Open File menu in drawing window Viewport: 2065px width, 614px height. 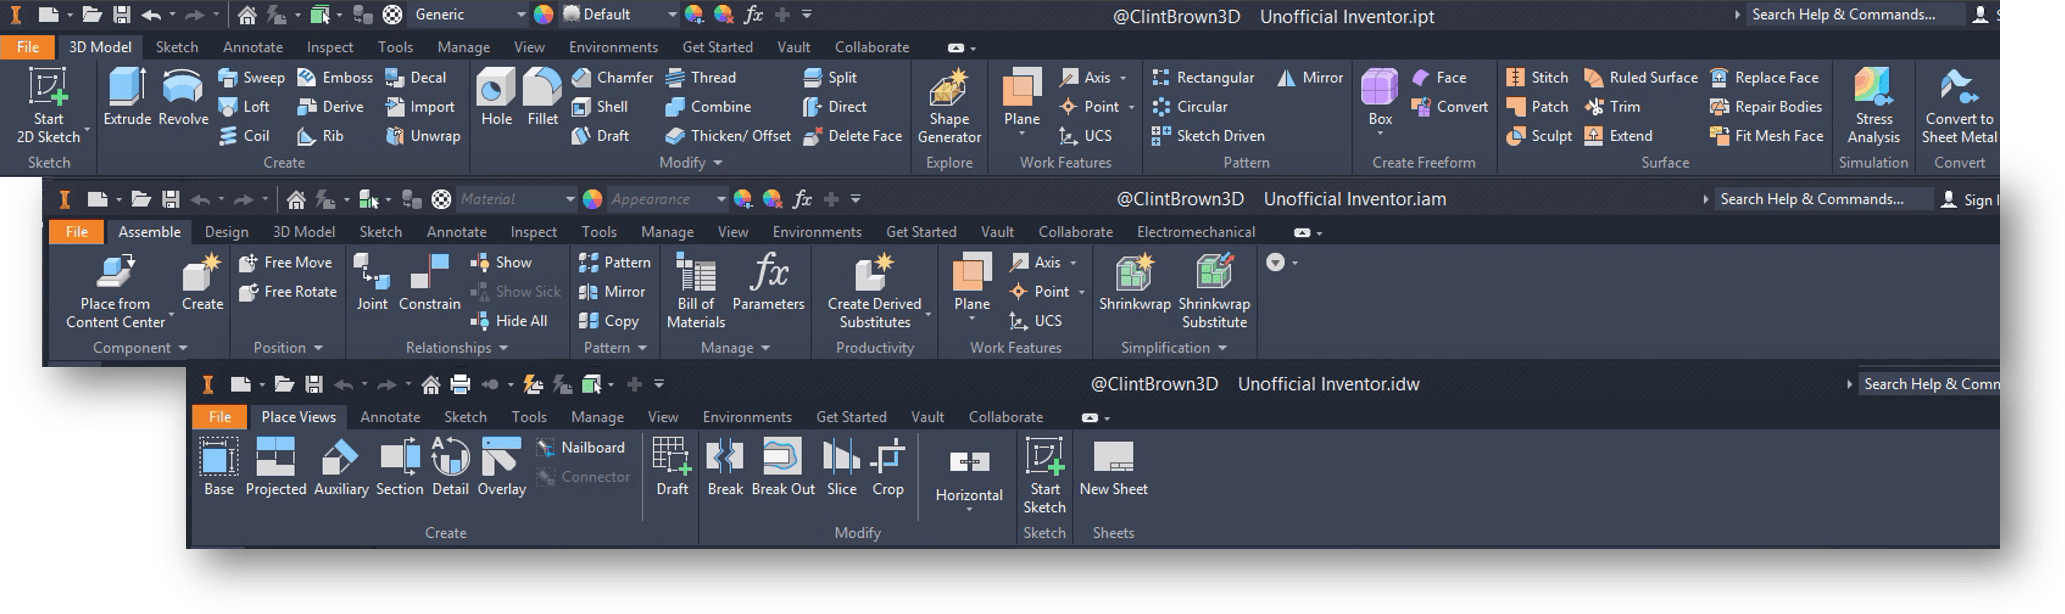220,417
